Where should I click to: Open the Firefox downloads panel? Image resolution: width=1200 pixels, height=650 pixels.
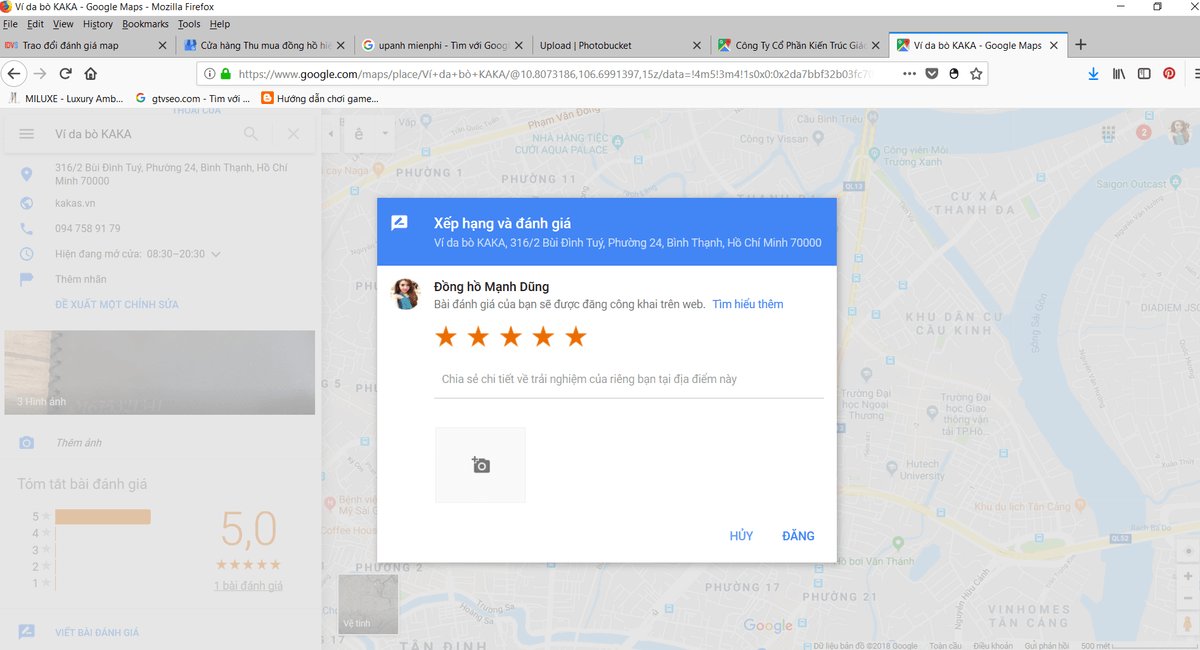click(x=1093, y=73)
